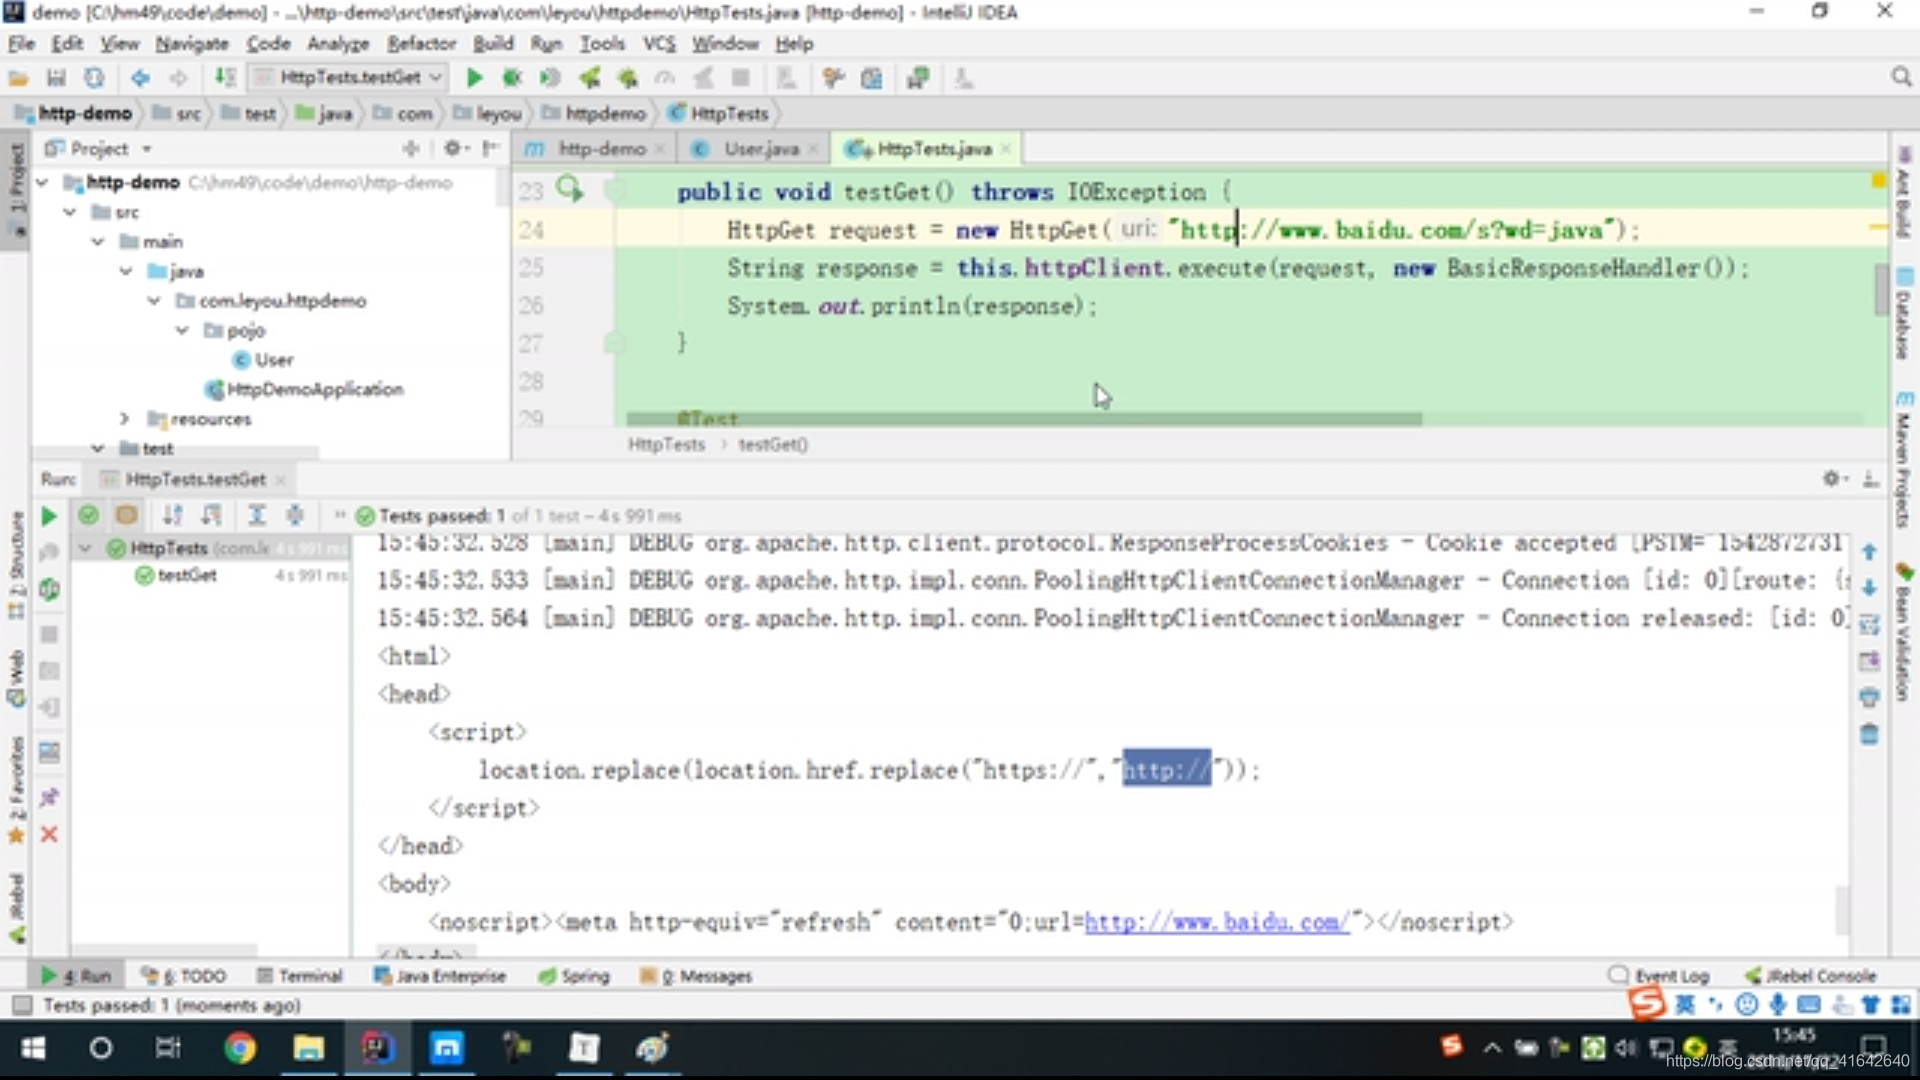Click the console Up stack trace arrow
Image resolution: width=1920 pixels, height=1080 pixels.
(1869, 552)
